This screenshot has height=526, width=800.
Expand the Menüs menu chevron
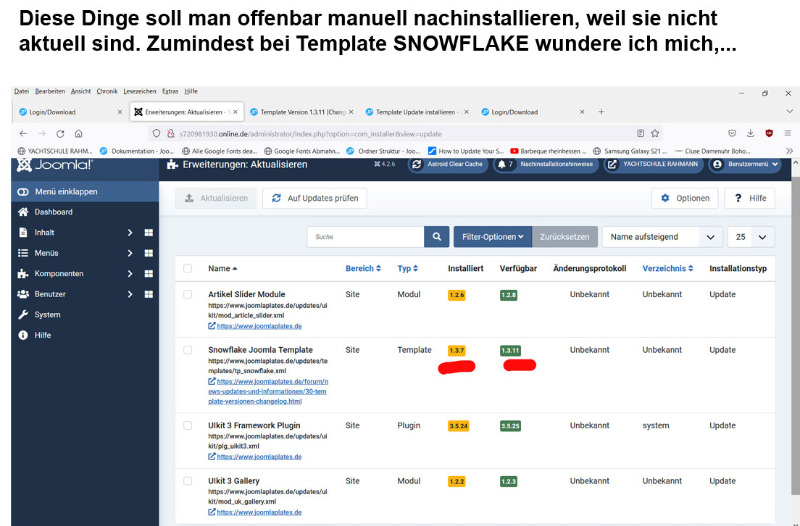tap(130, 253)
